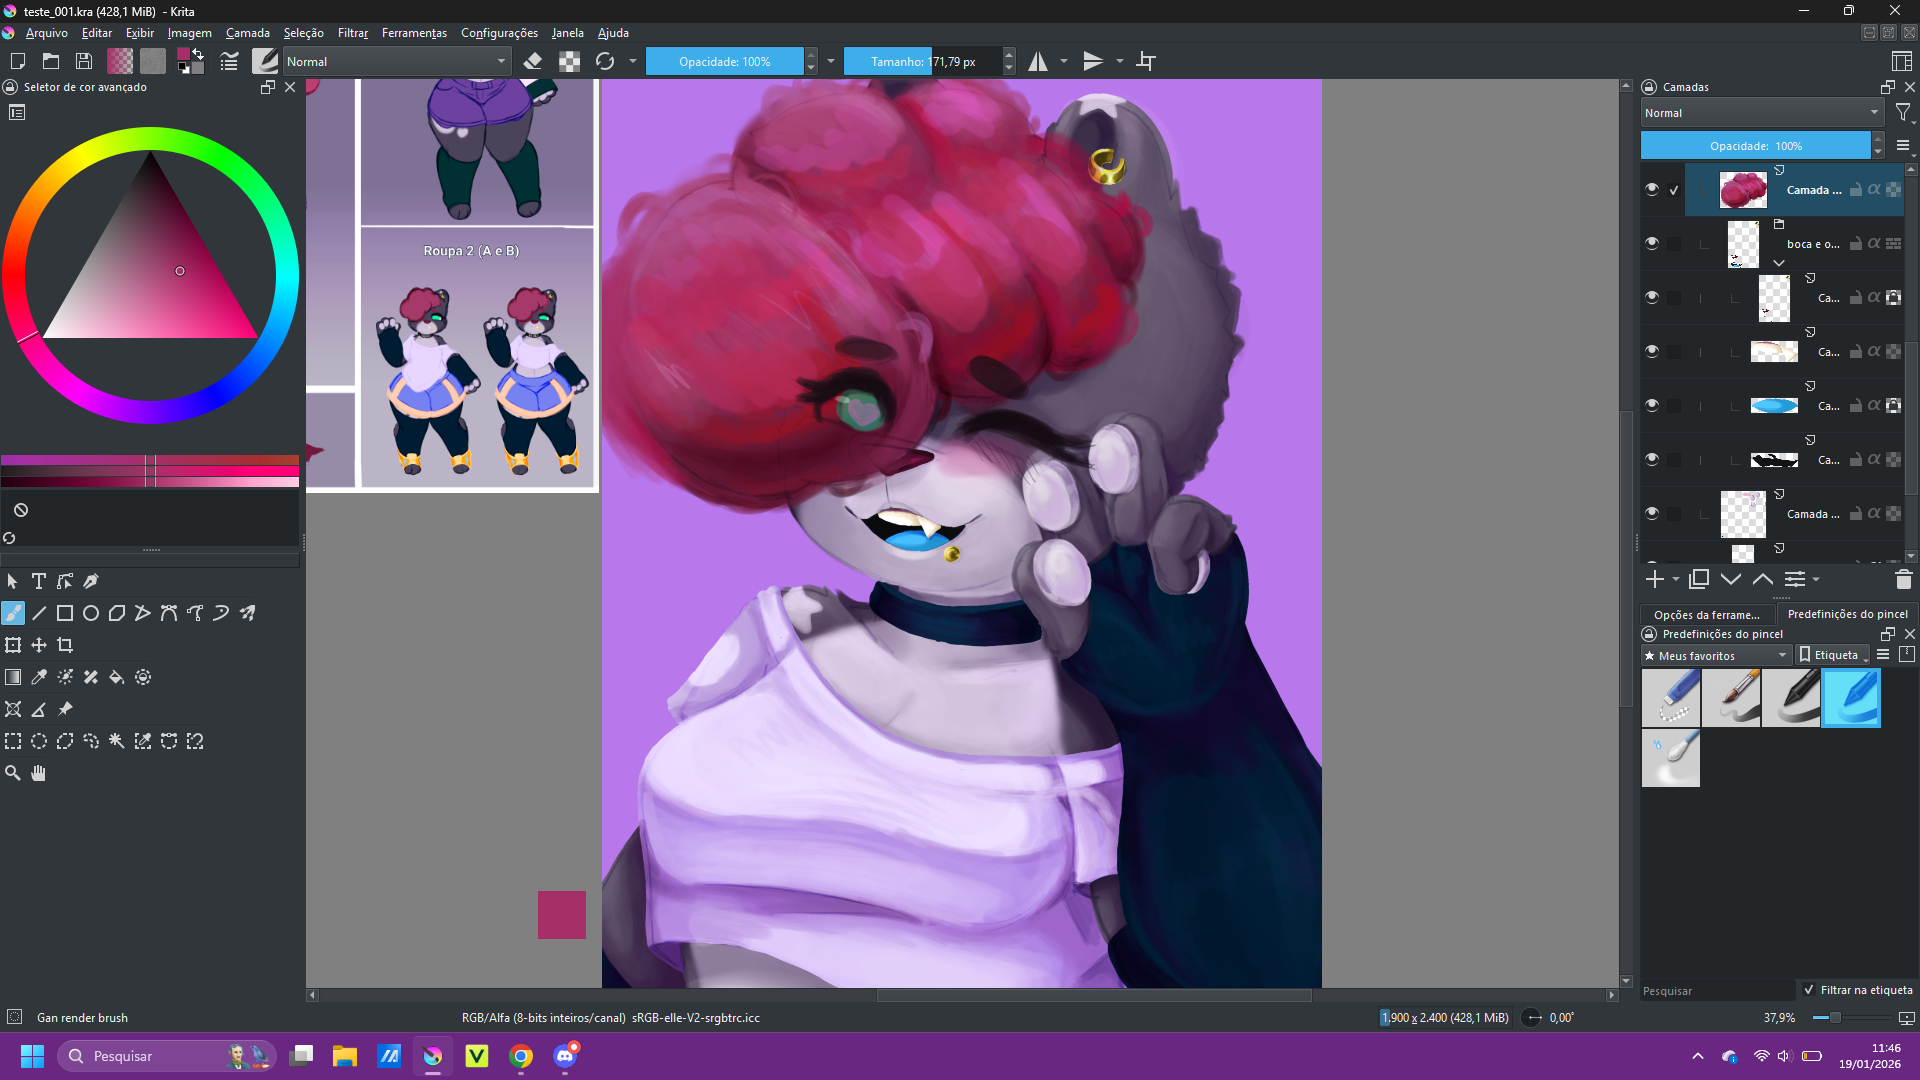Image resolution: width=1920 pixels, height=1080 pixels.
Task: Click horizontal mirror tool icon
Action: pos(1038,61)
